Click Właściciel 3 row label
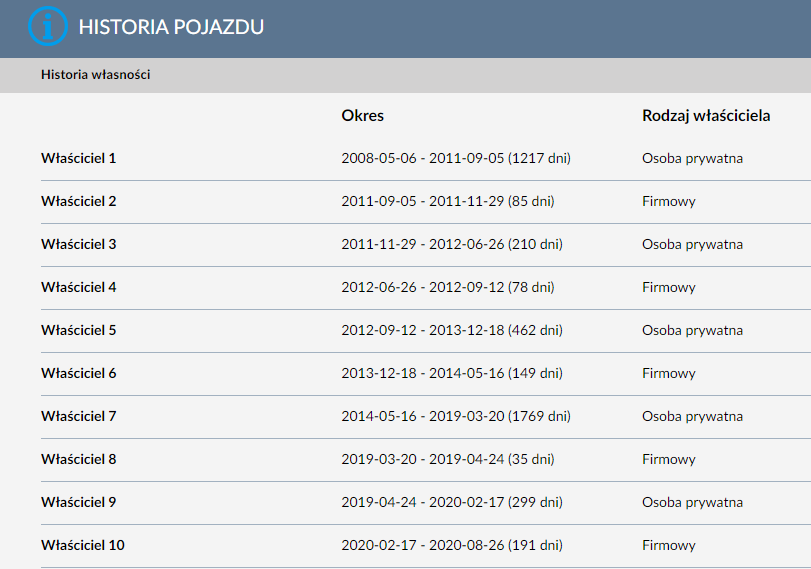 [x=79, y=244]
